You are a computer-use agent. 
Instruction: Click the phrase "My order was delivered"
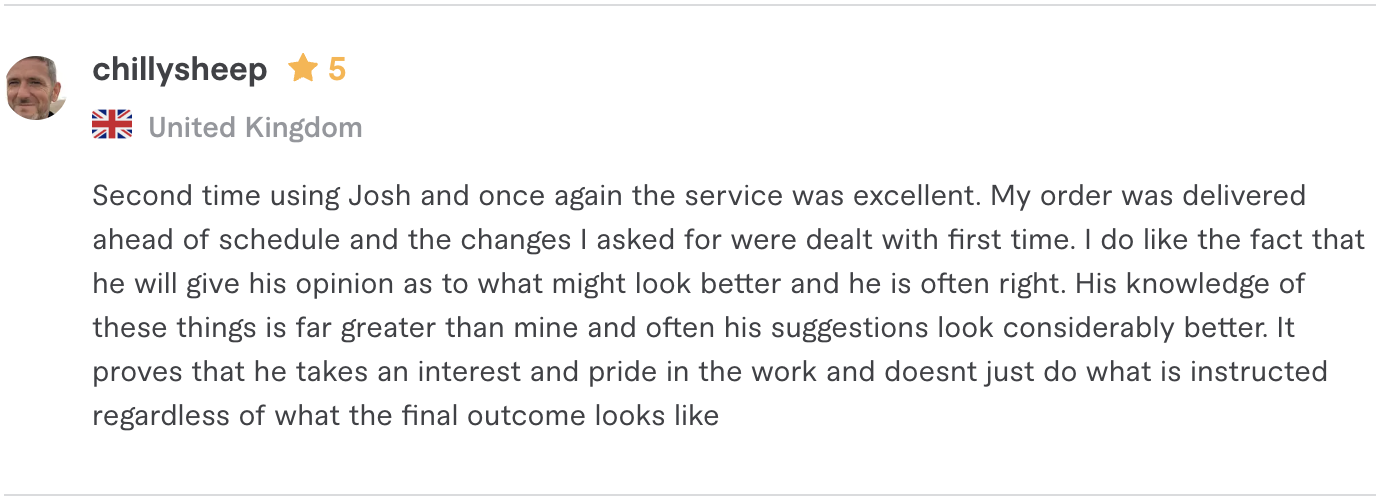pyautogui.click(x=1148, y=196)
